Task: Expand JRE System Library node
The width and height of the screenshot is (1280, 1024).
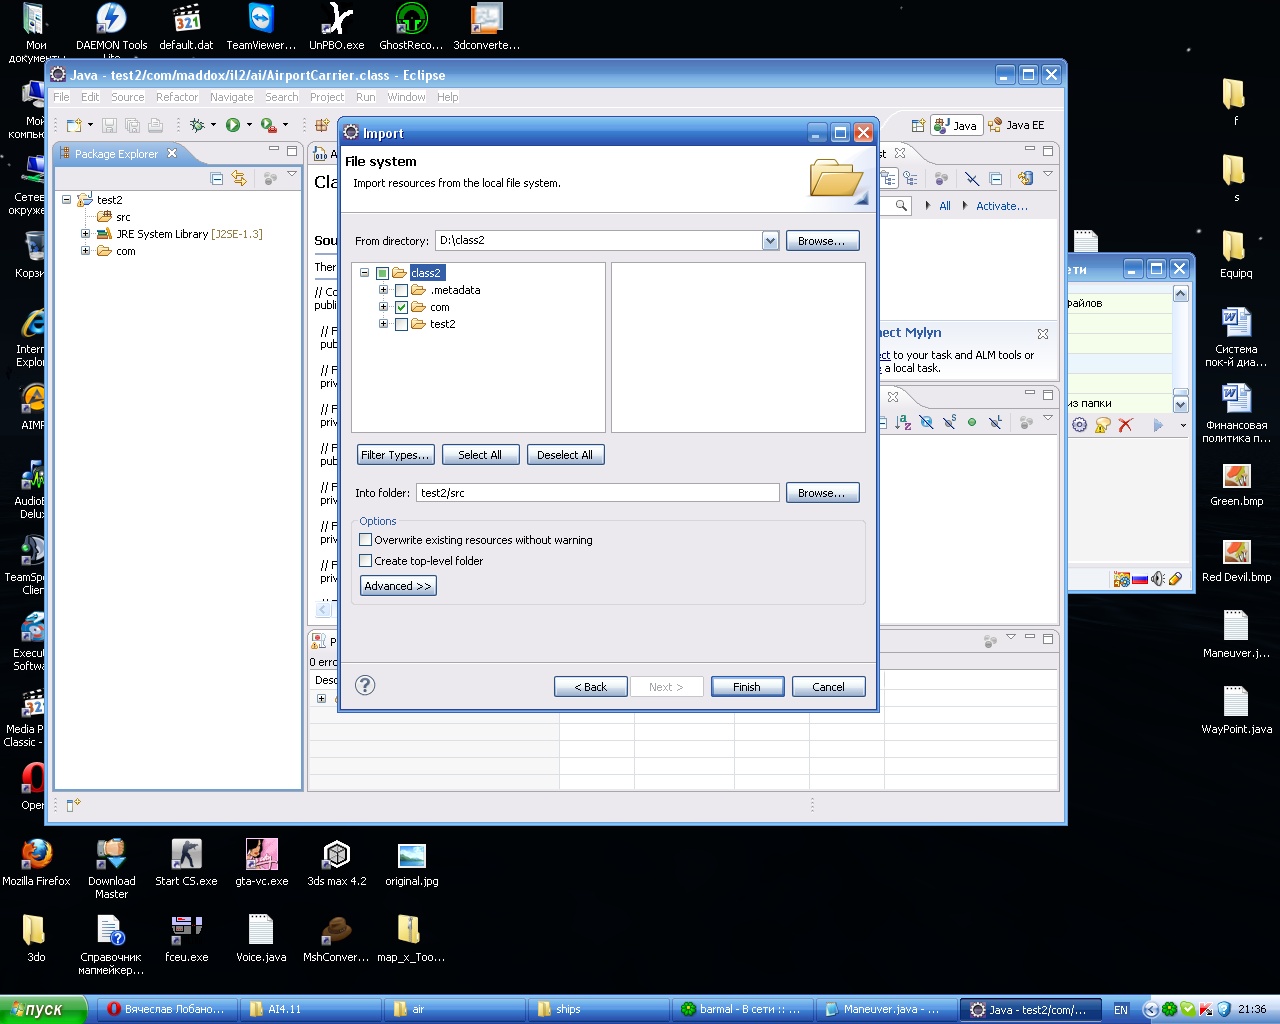Action: coord(86,234)
